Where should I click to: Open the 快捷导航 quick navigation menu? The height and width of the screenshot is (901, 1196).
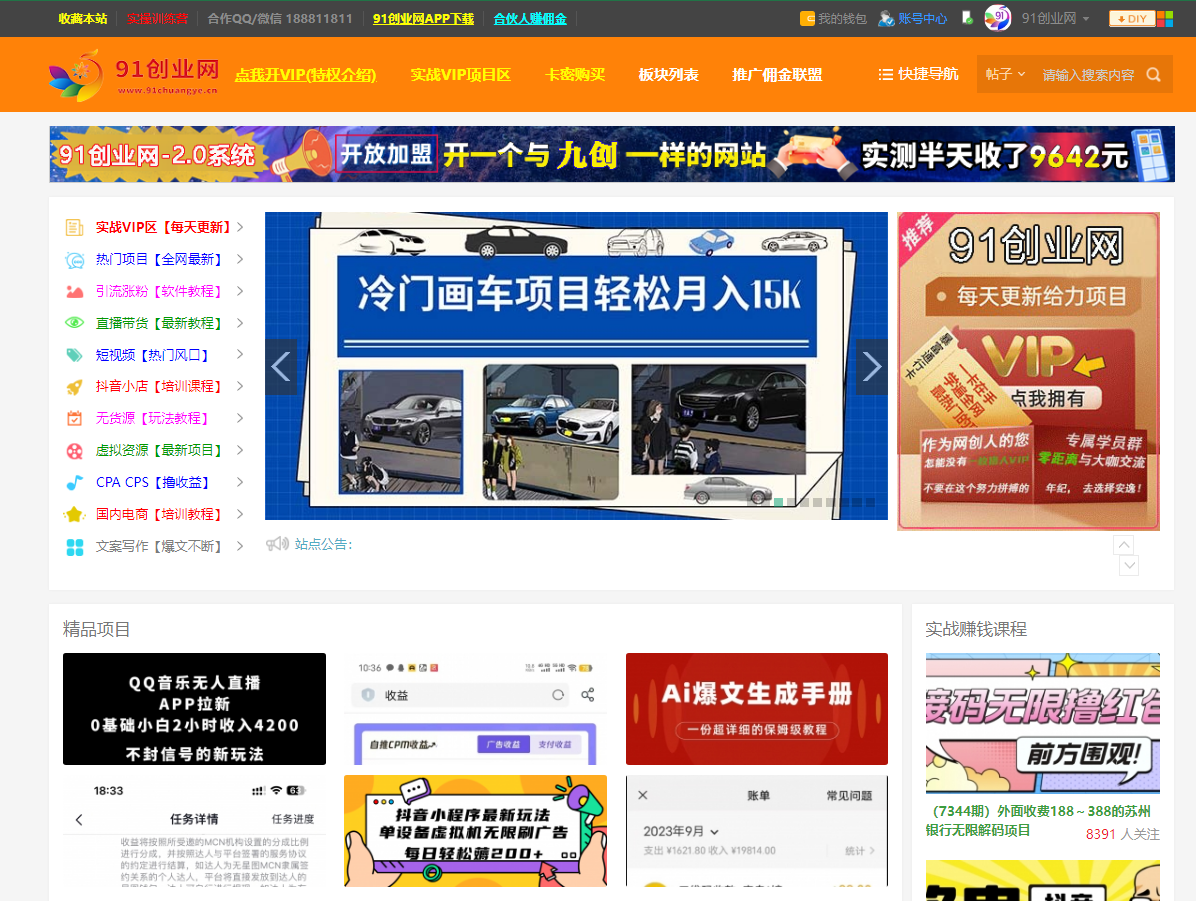(918, 74)
